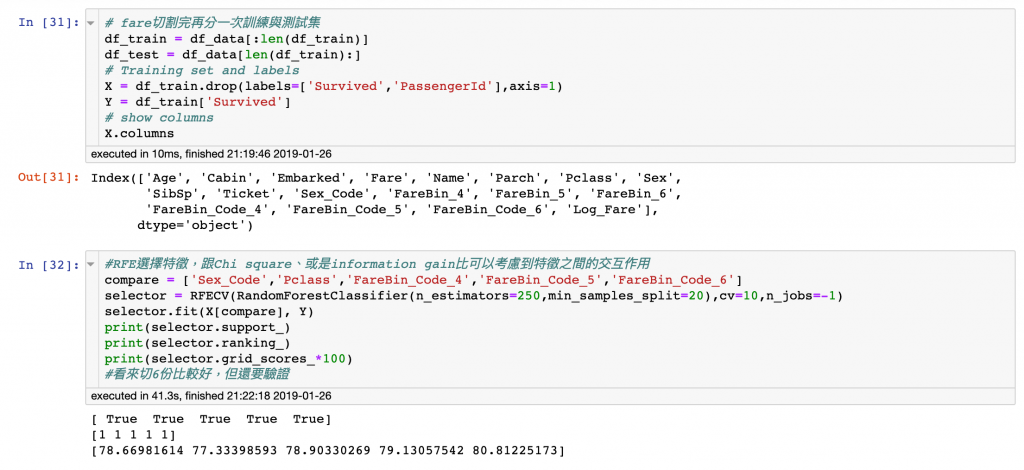Click the print(selector.ranking_) line
The width and height of the screenshot is (1024, 470).
click(197, 344)
